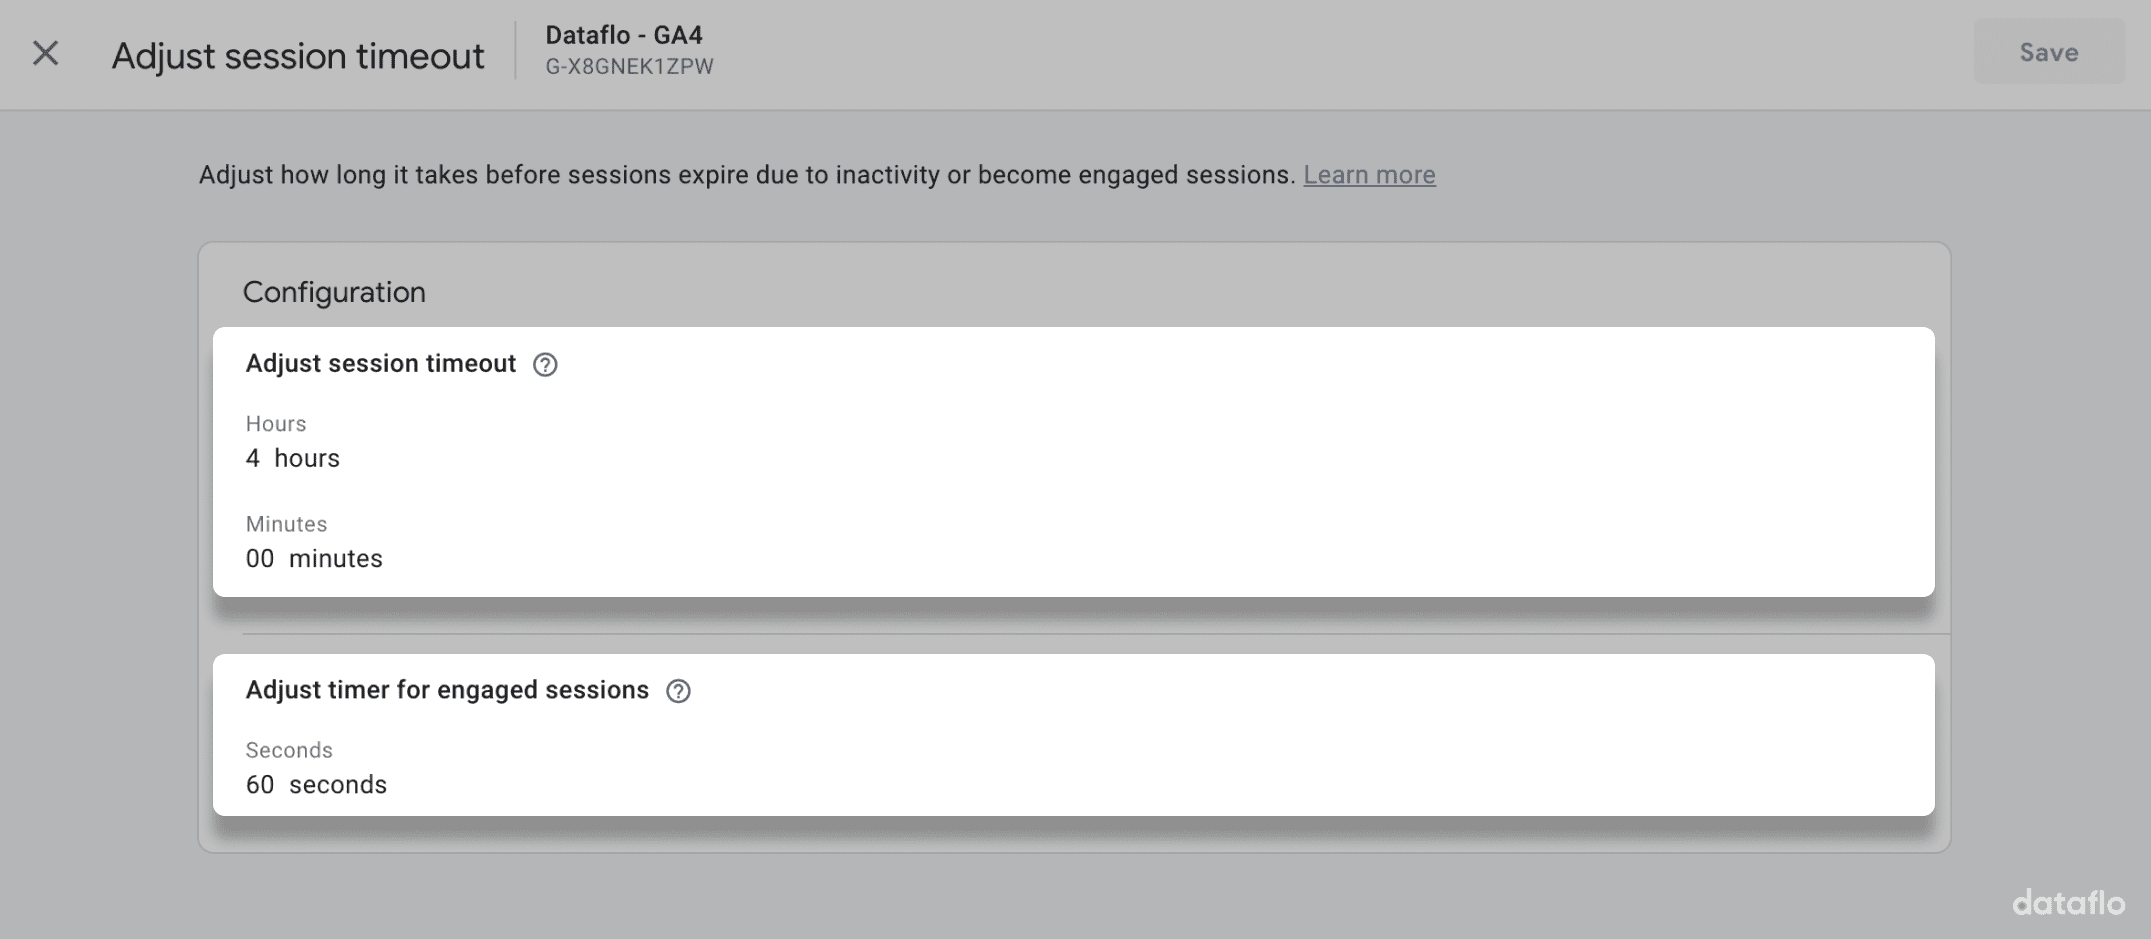Click the Save button
2151x940 pixels.
2047,52
